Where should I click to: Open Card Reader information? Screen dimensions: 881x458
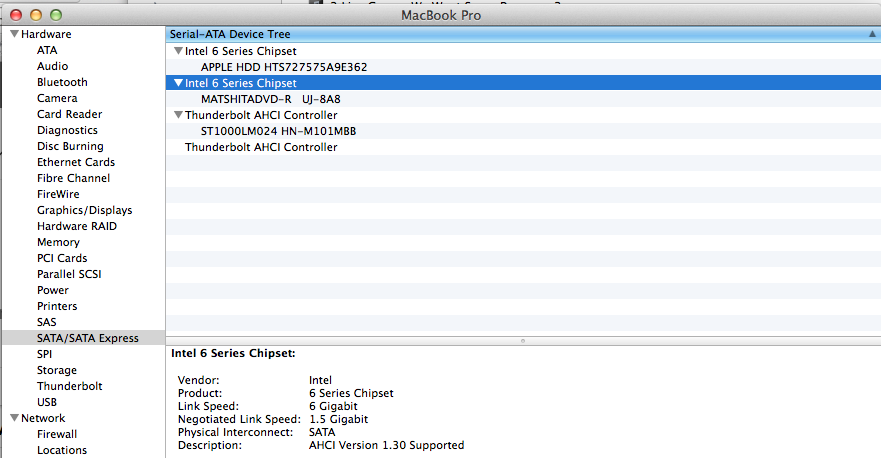(70, 114)
